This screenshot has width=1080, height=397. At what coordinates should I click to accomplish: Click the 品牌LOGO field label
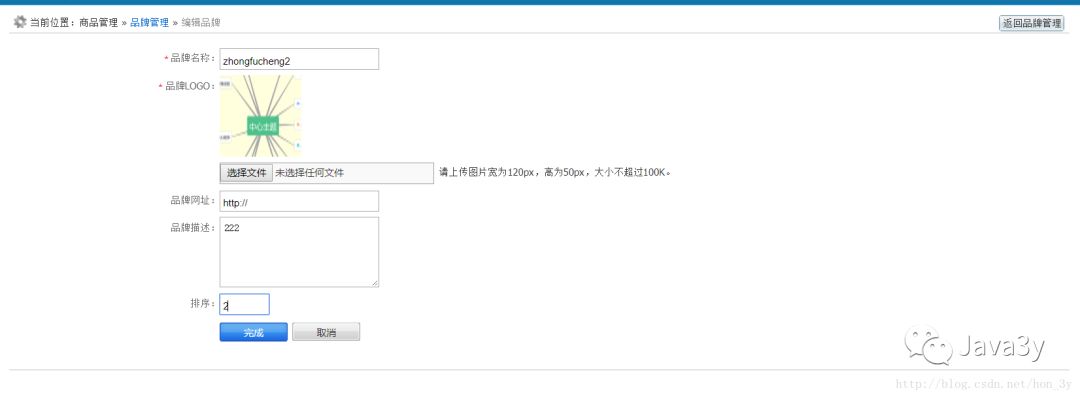pyautogui.click(x=190, y=86)
